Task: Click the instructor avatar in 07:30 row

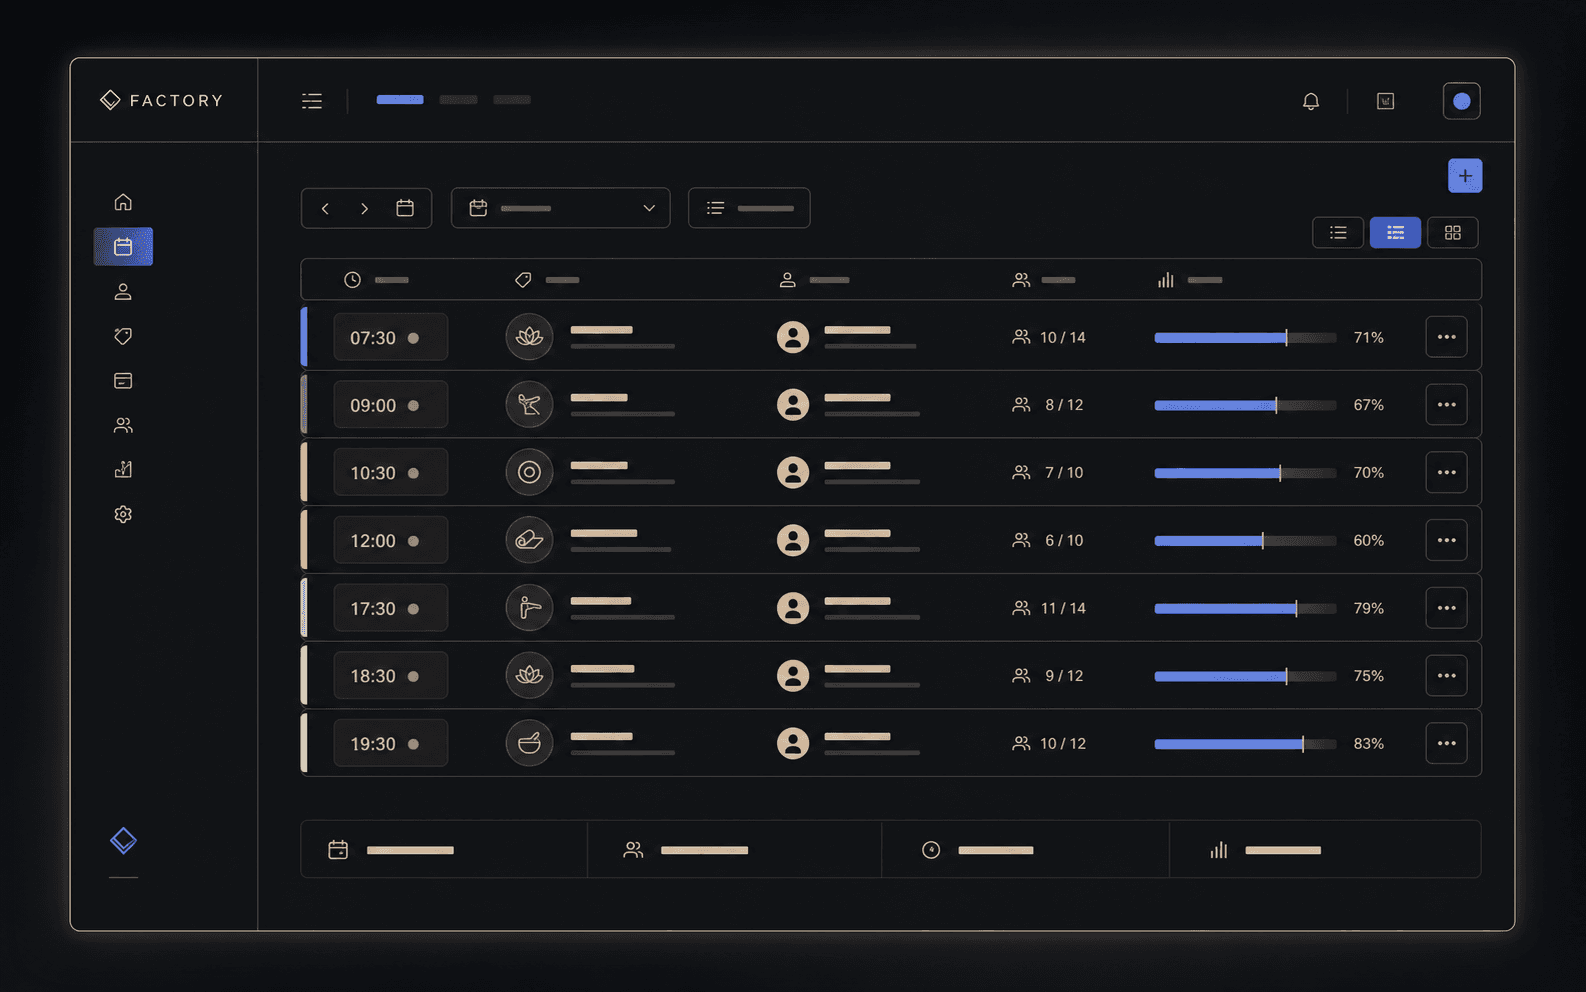Action: tap(793, 337)
